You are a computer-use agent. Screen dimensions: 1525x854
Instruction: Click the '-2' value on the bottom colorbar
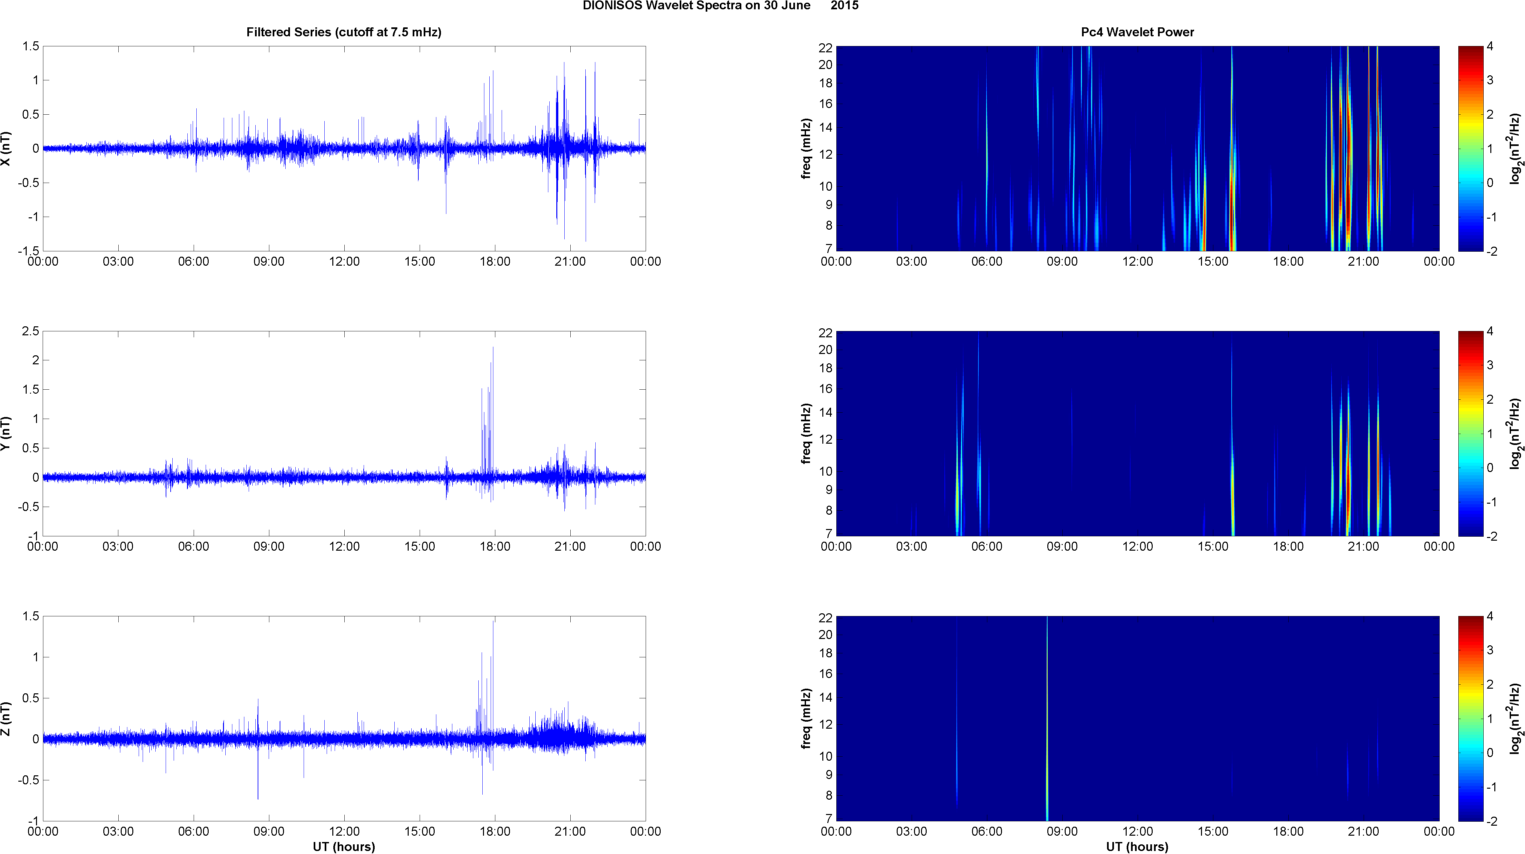(x=1492, y=821)
